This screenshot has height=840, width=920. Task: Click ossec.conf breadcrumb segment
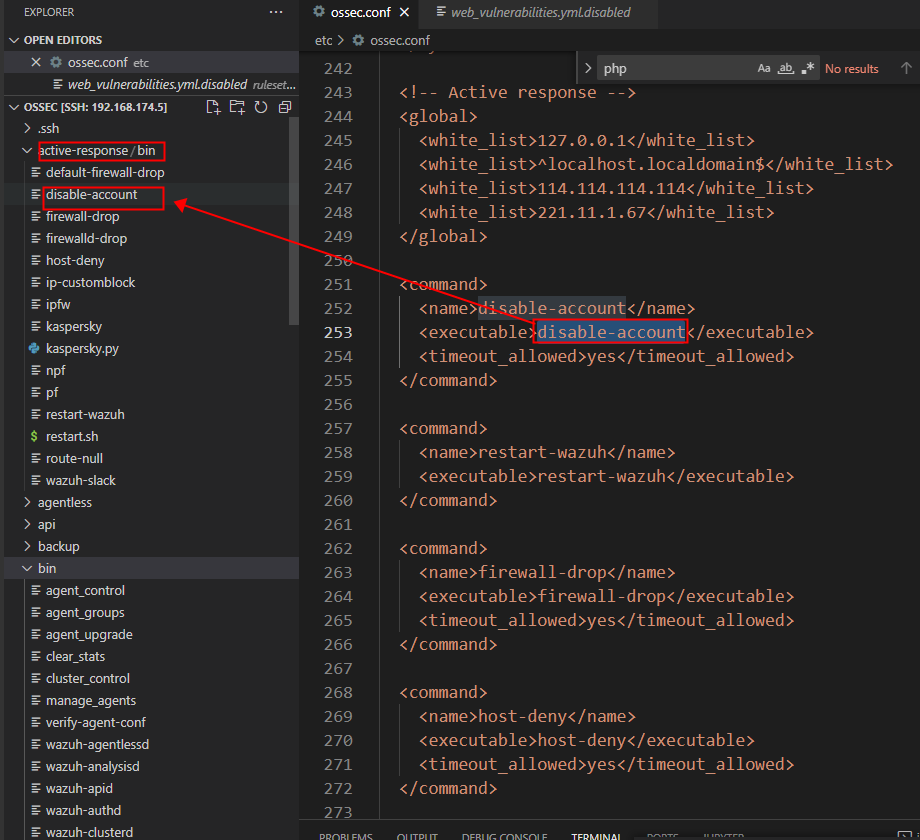pos(400,40)
